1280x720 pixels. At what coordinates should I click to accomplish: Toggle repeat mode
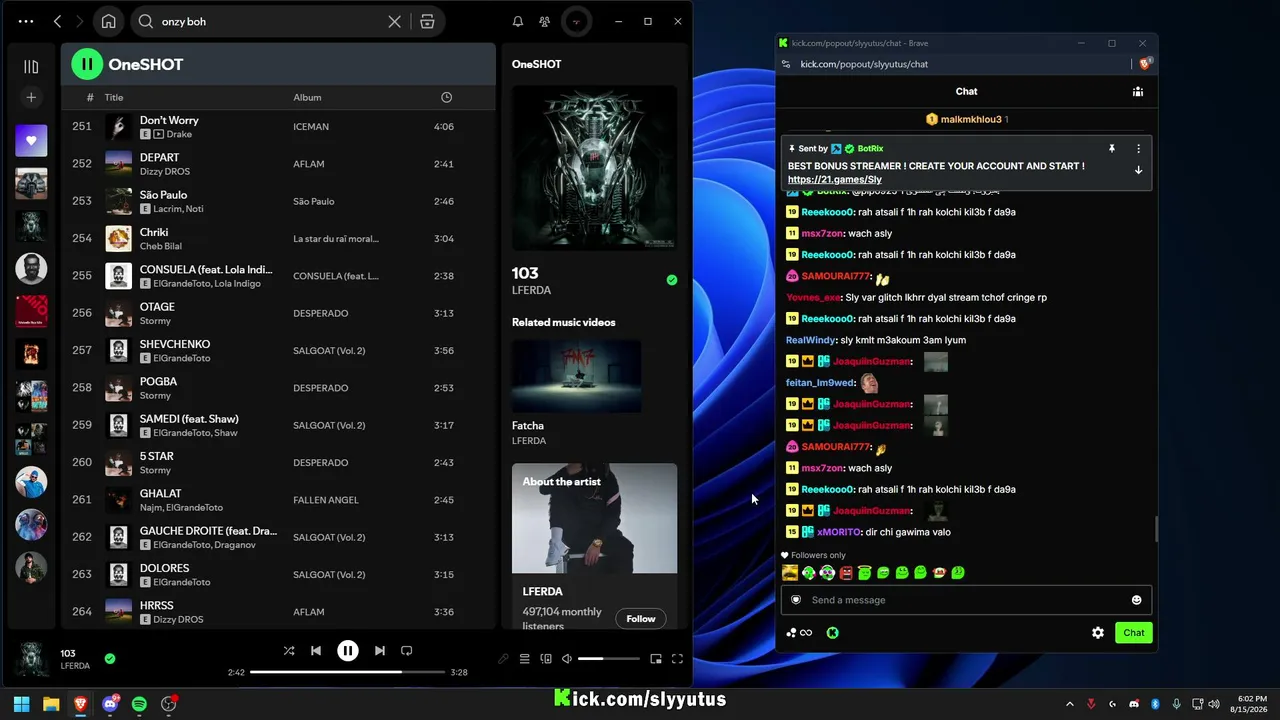coord(407,651)
